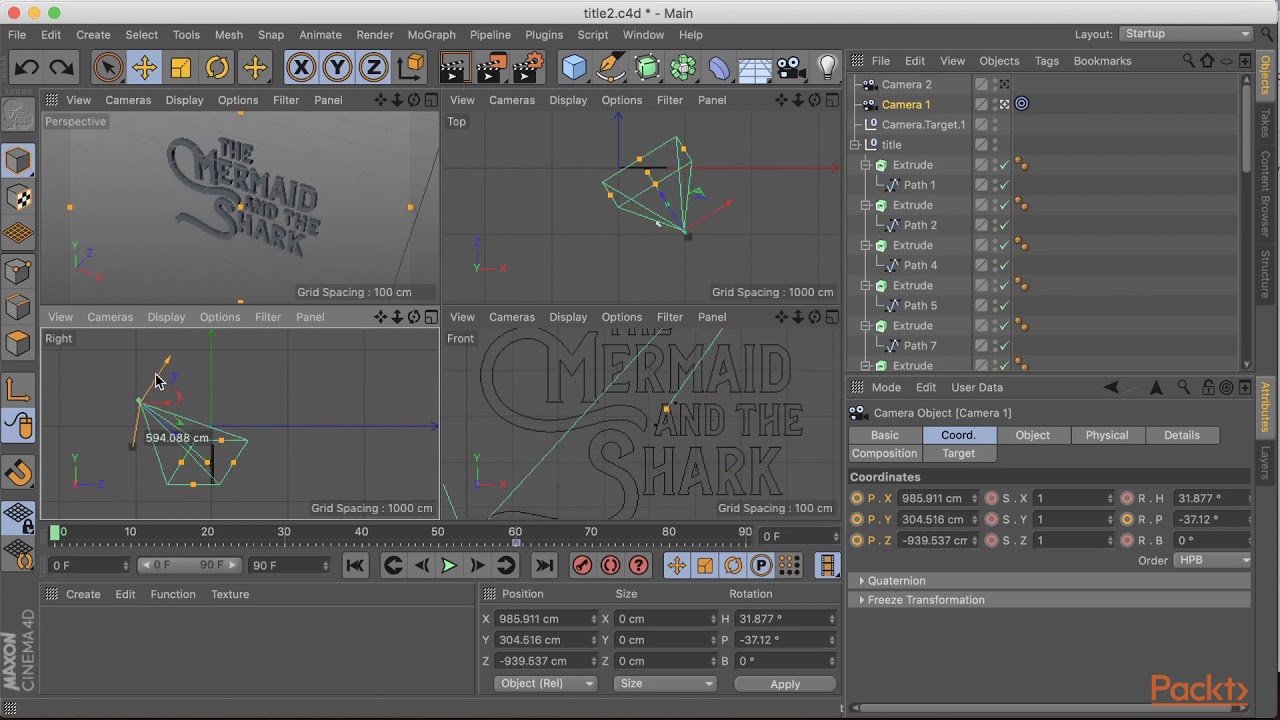Viewport: 1280px width, 720px height.
Task: Switch to the Object tab
Action: pos(1032,435)
